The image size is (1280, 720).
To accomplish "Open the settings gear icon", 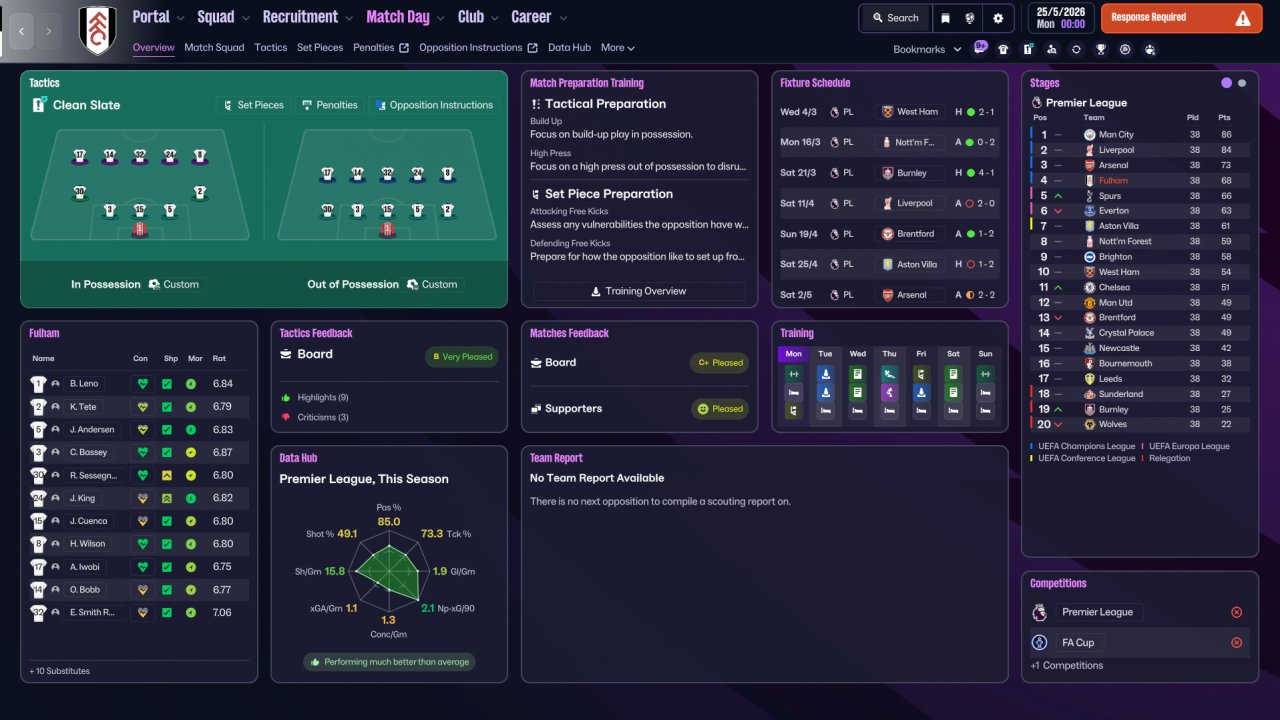I will [x=998, y=18].
